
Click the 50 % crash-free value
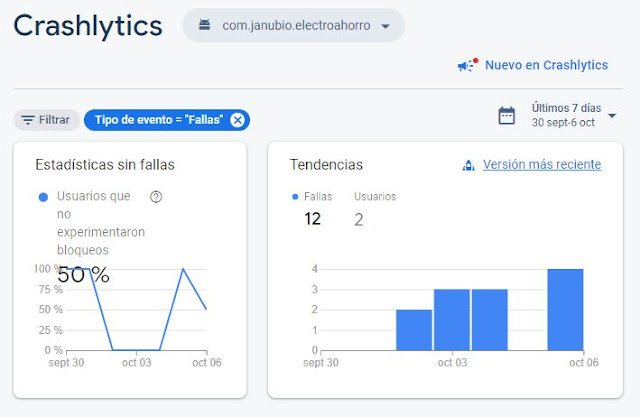83,275
